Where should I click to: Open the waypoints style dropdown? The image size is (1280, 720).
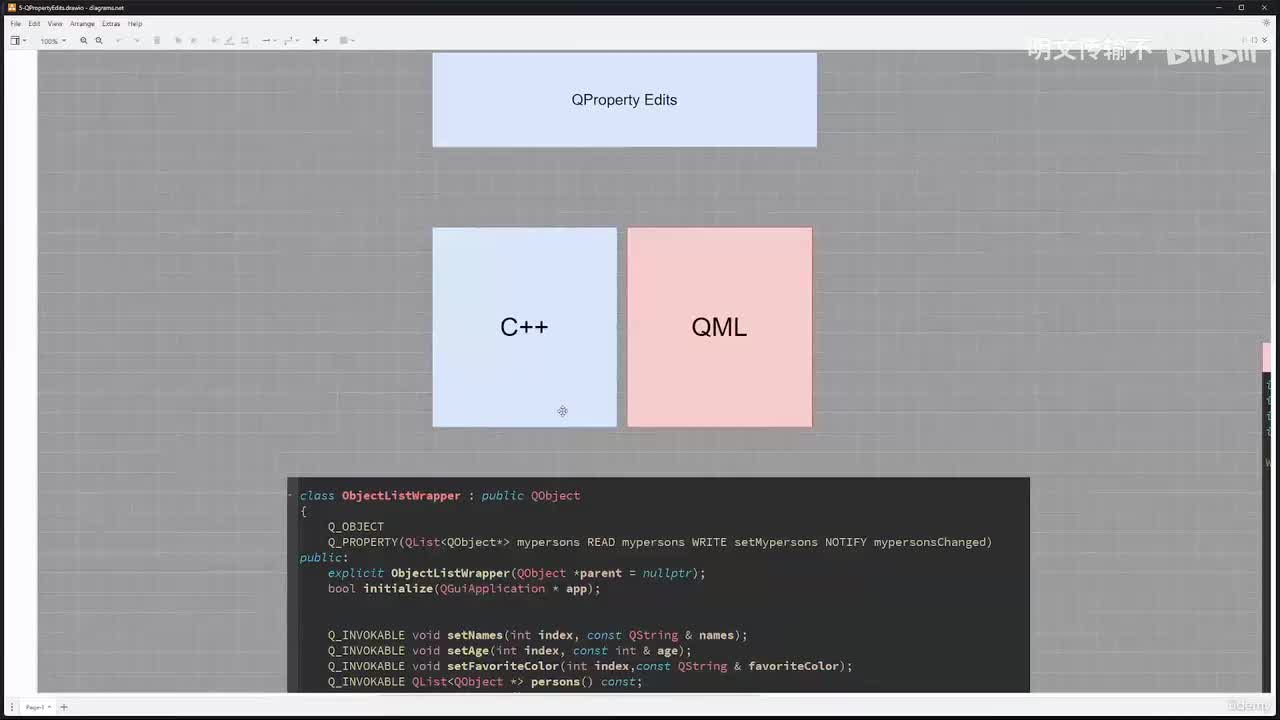coord(291,41)
